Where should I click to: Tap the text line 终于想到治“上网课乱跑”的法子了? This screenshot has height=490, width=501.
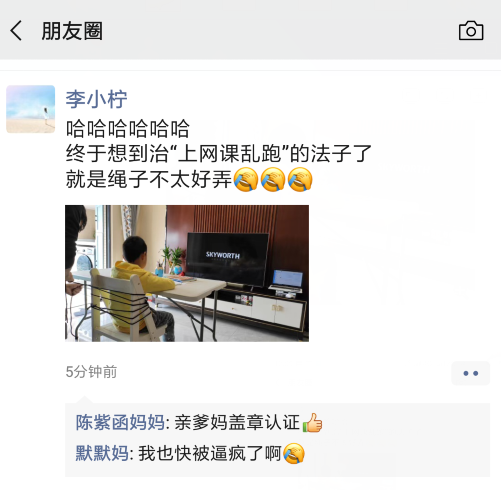[219, 154]
